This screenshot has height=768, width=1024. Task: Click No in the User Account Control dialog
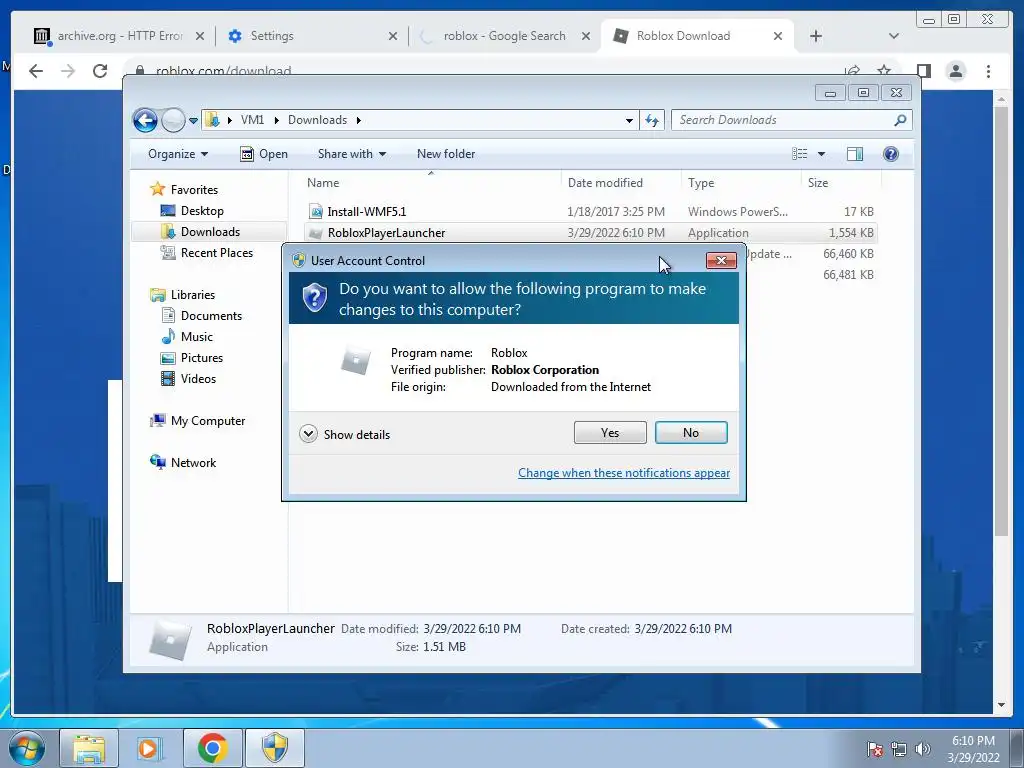[x=691, y=432]
